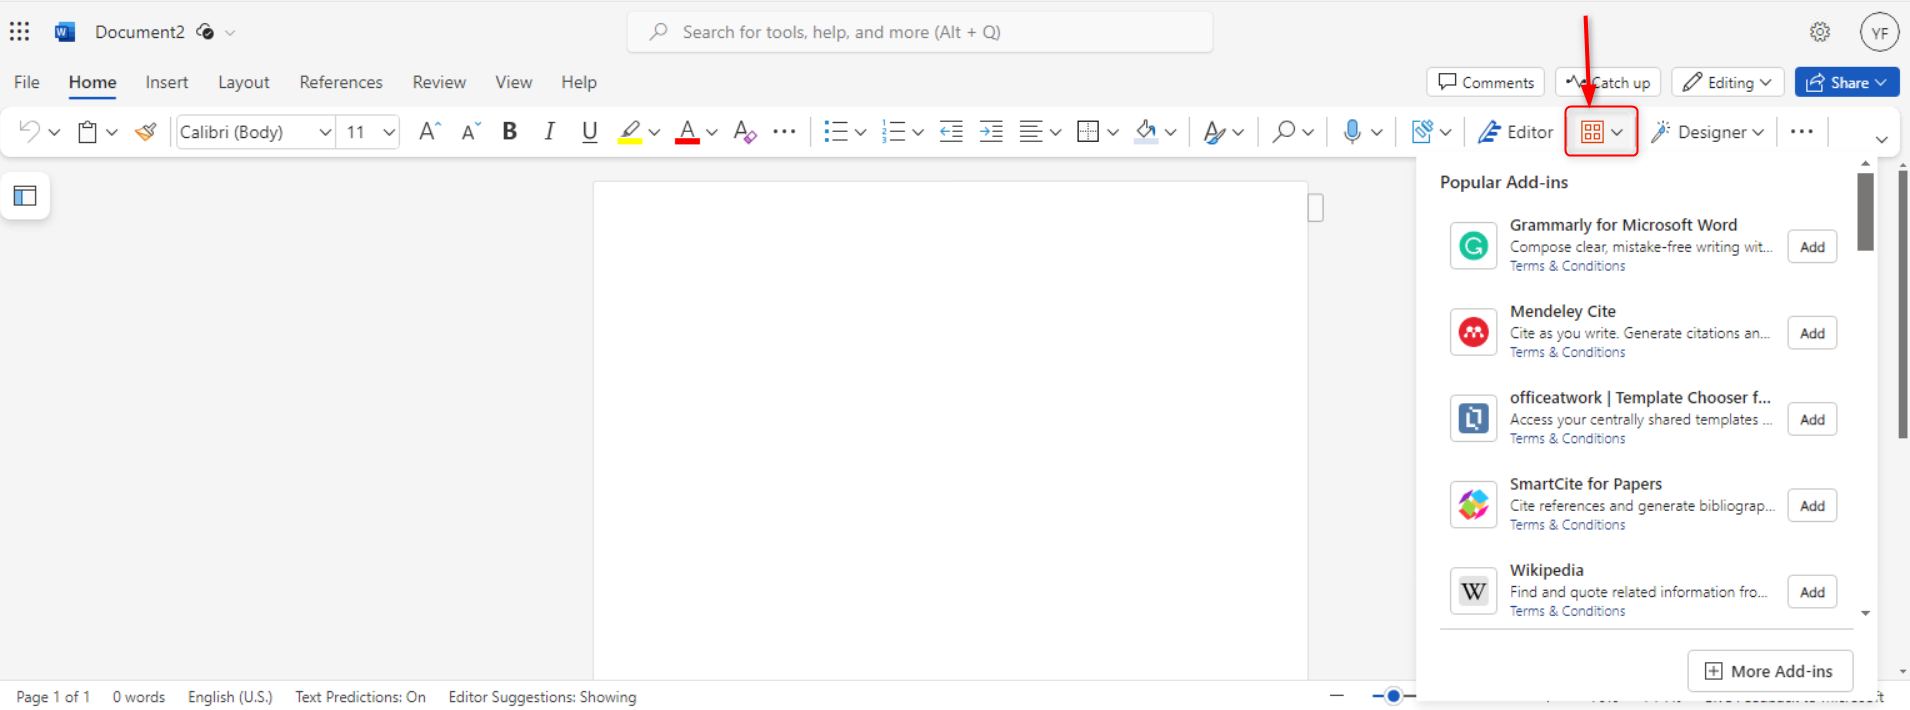Open the References tab
Screen dimensions: 1910x710
click(x=341, y=82)
